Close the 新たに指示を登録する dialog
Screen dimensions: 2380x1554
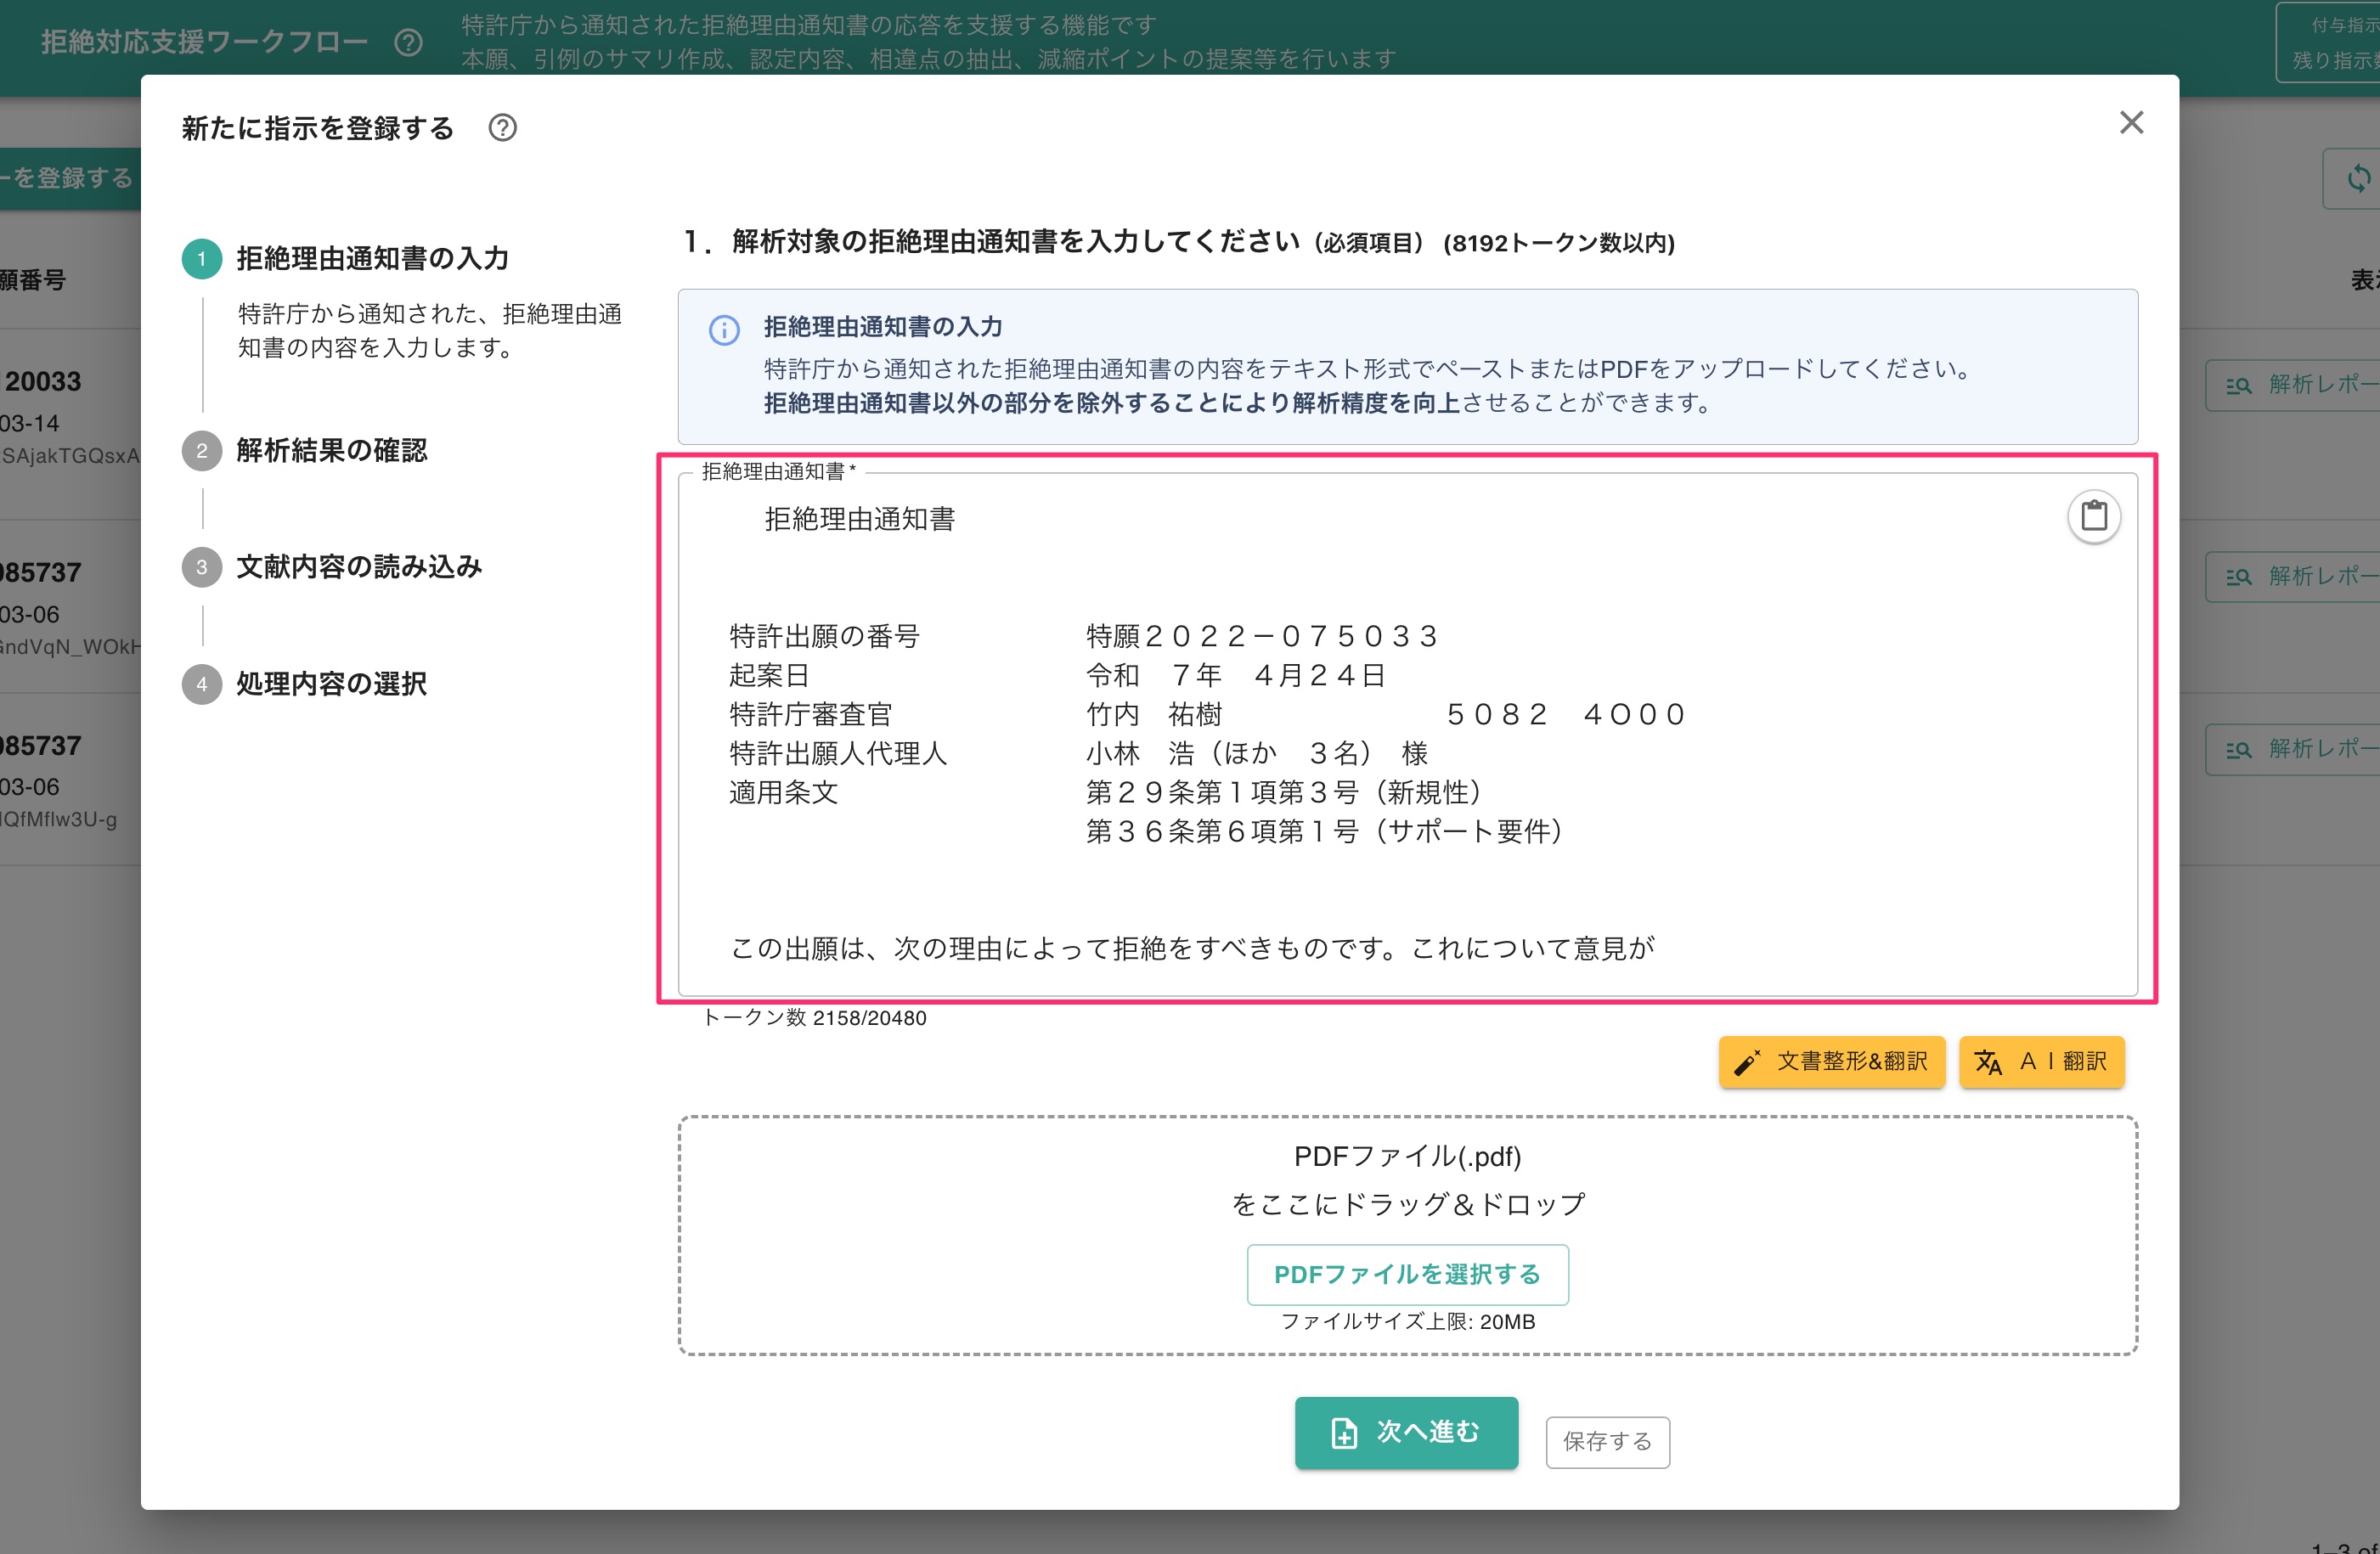2131,122
